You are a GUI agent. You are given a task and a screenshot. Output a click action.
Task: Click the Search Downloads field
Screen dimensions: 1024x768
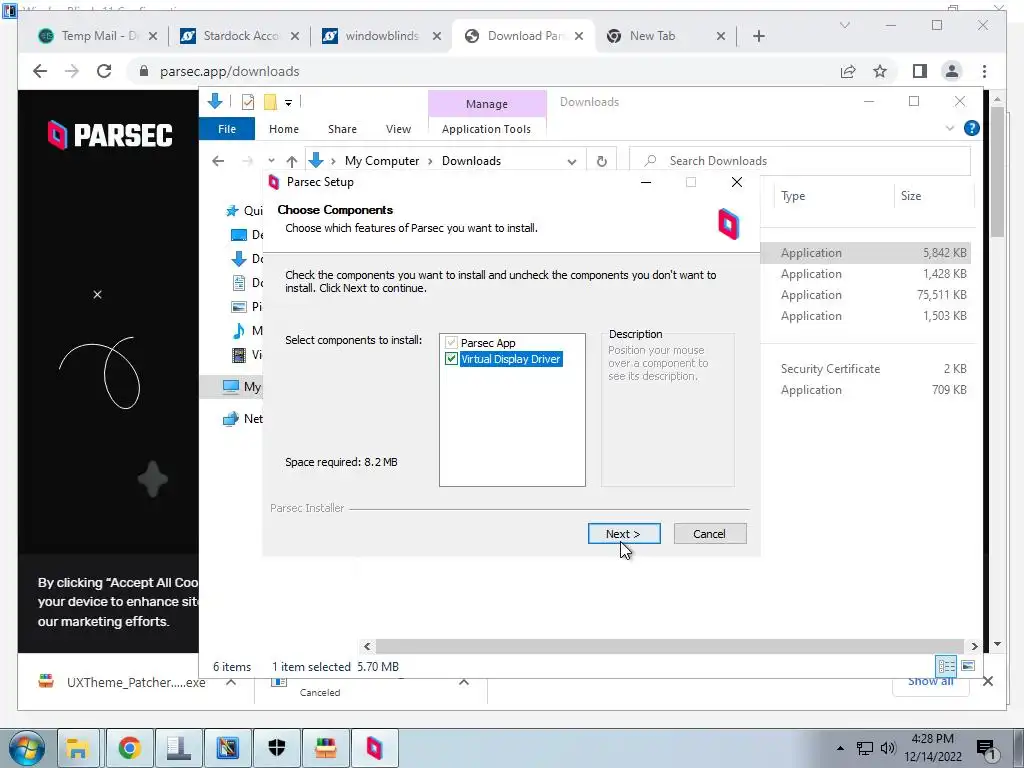coord(799,161)
